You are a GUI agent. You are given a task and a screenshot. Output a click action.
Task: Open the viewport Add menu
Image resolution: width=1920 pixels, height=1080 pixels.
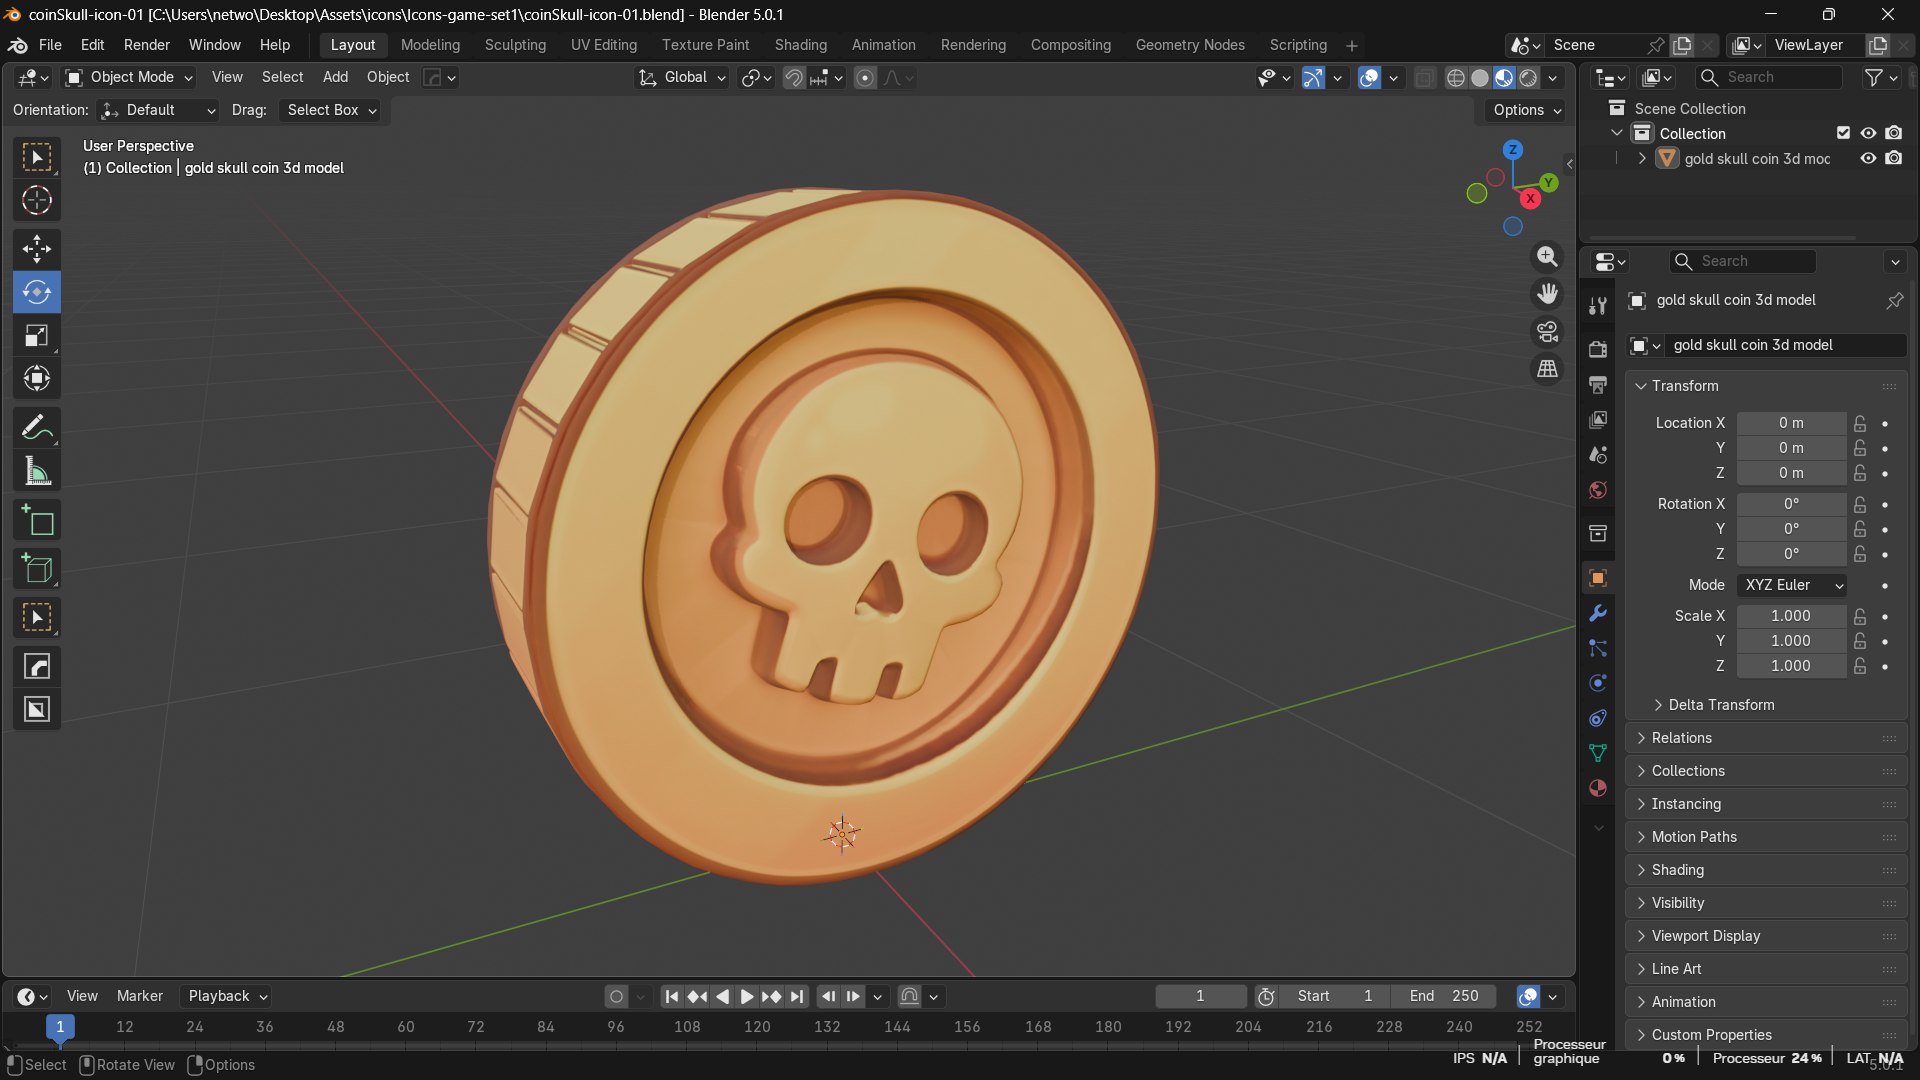coord(335,78)
